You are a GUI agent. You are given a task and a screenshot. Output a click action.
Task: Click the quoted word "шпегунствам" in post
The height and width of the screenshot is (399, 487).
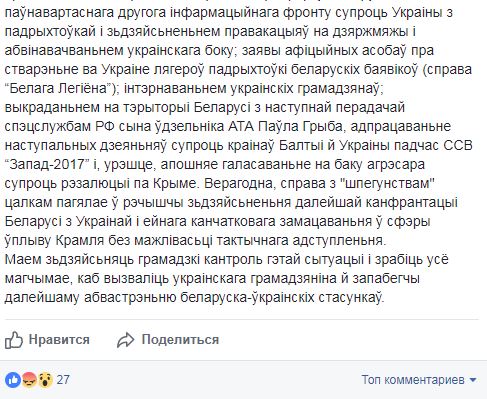pos(390,184)
